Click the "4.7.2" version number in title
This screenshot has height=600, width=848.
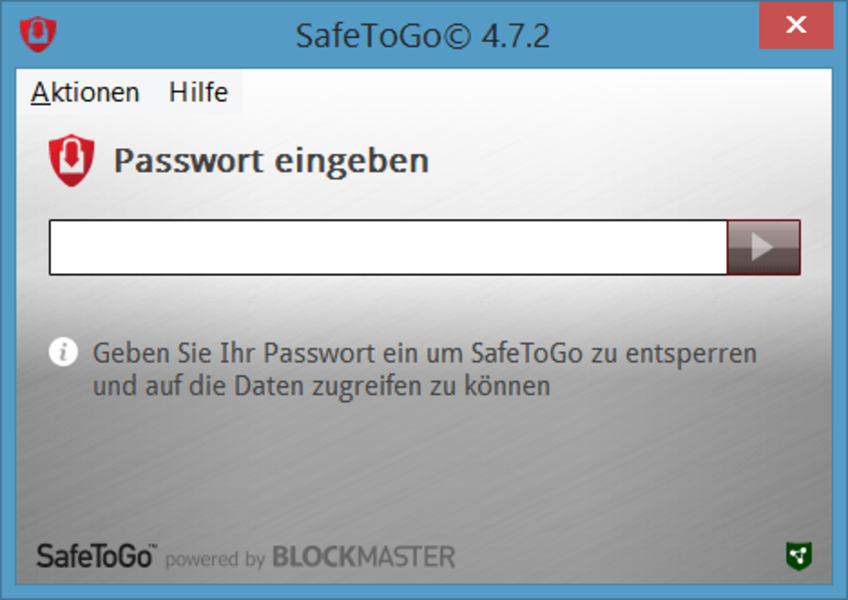tap(515, 36)
